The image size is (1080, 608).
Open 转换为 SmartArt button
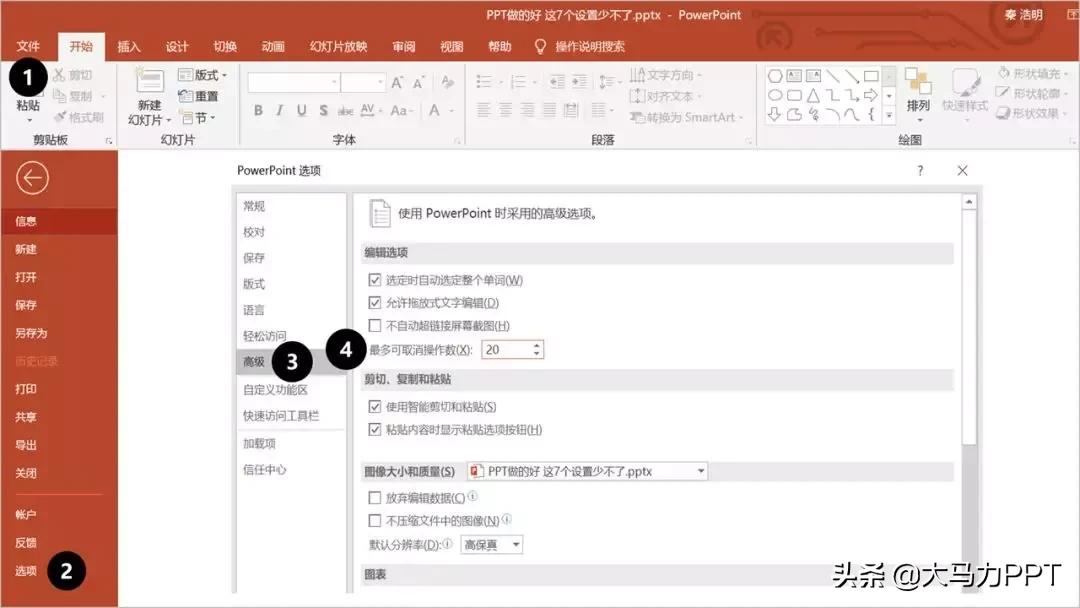click(687, 117)
